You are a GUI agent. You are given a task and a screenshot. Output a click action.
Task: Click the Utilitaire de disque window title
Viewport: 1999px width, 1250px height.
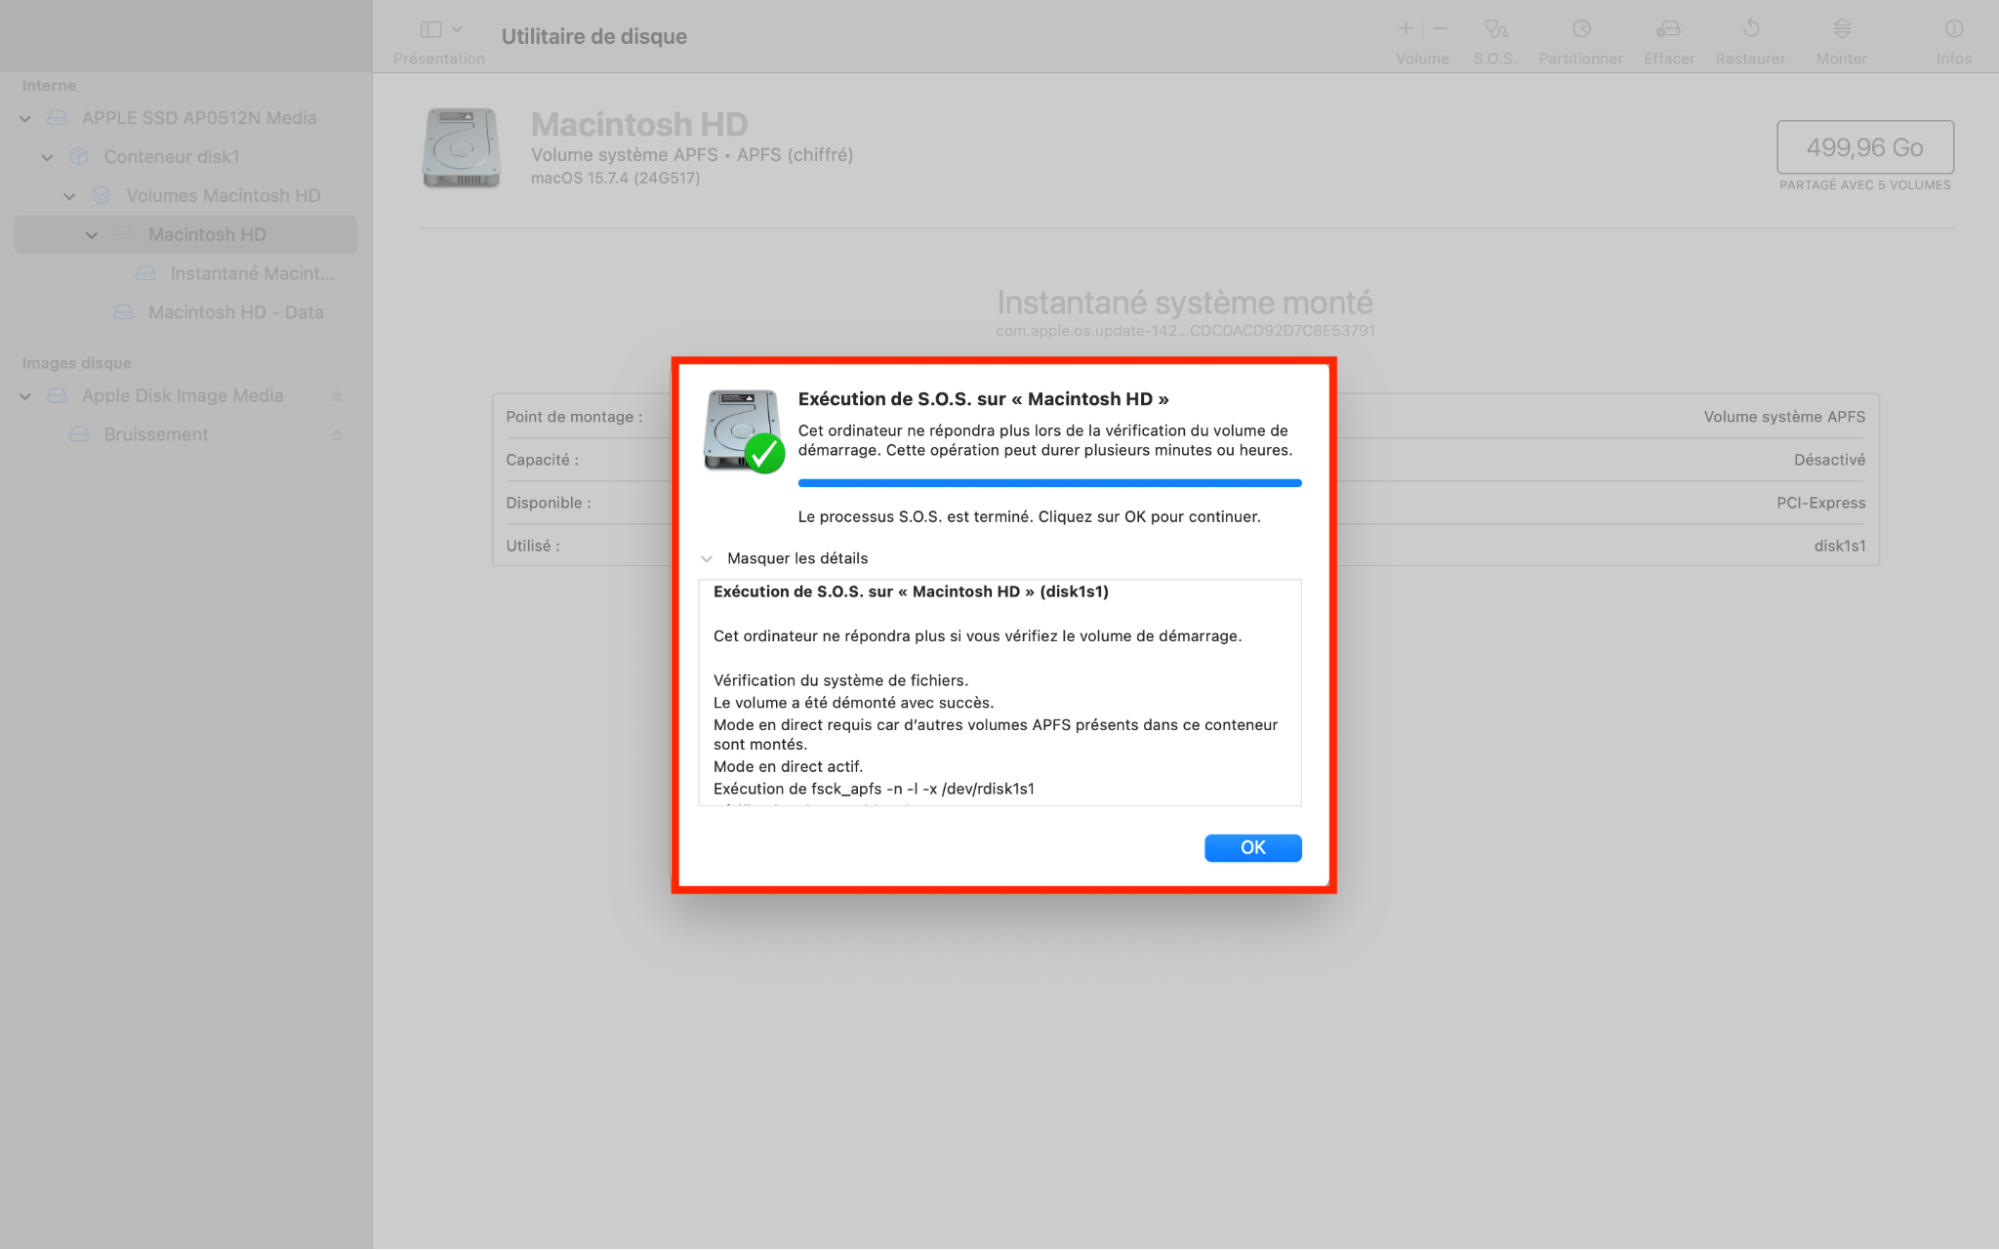click(594, 36)
